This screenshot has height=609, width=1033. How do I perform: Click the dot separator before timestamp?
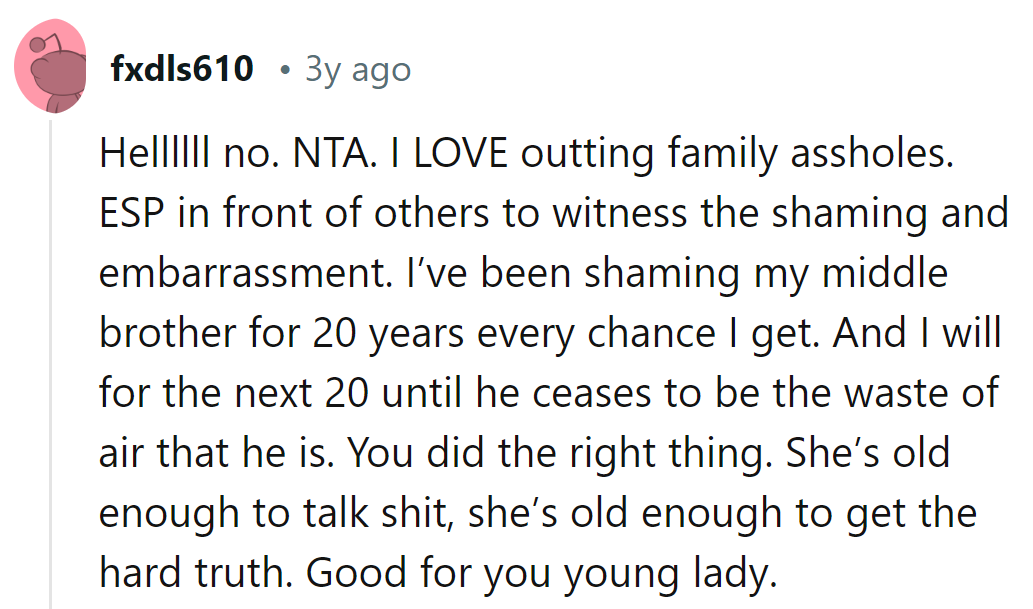[x=285, y=69]
